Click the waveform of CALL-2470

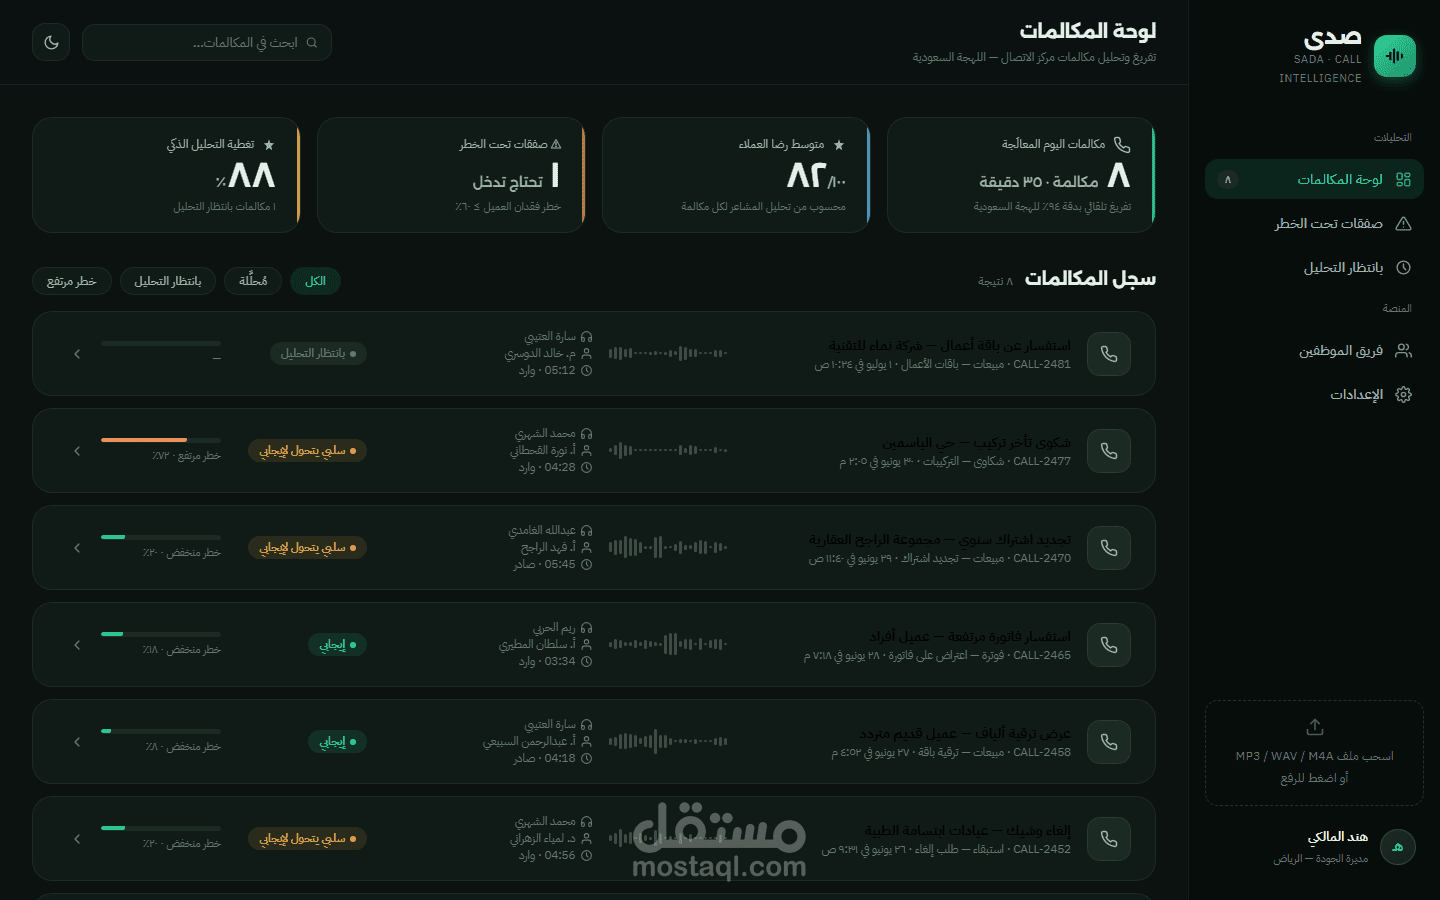tap(668, 547)
